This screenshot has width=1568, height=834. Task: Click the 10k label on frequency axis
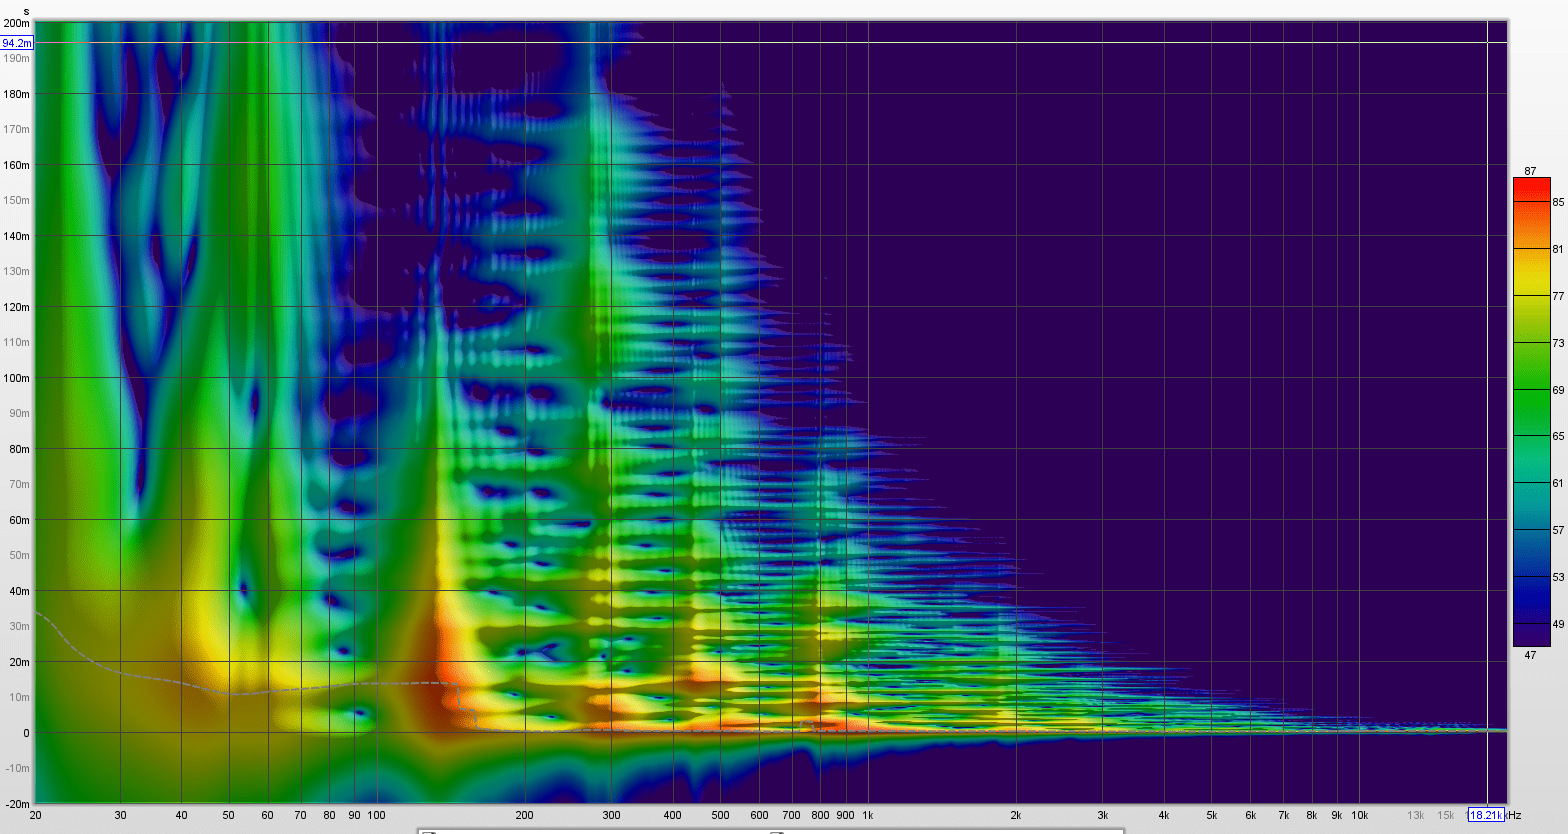click(1360, 815)
